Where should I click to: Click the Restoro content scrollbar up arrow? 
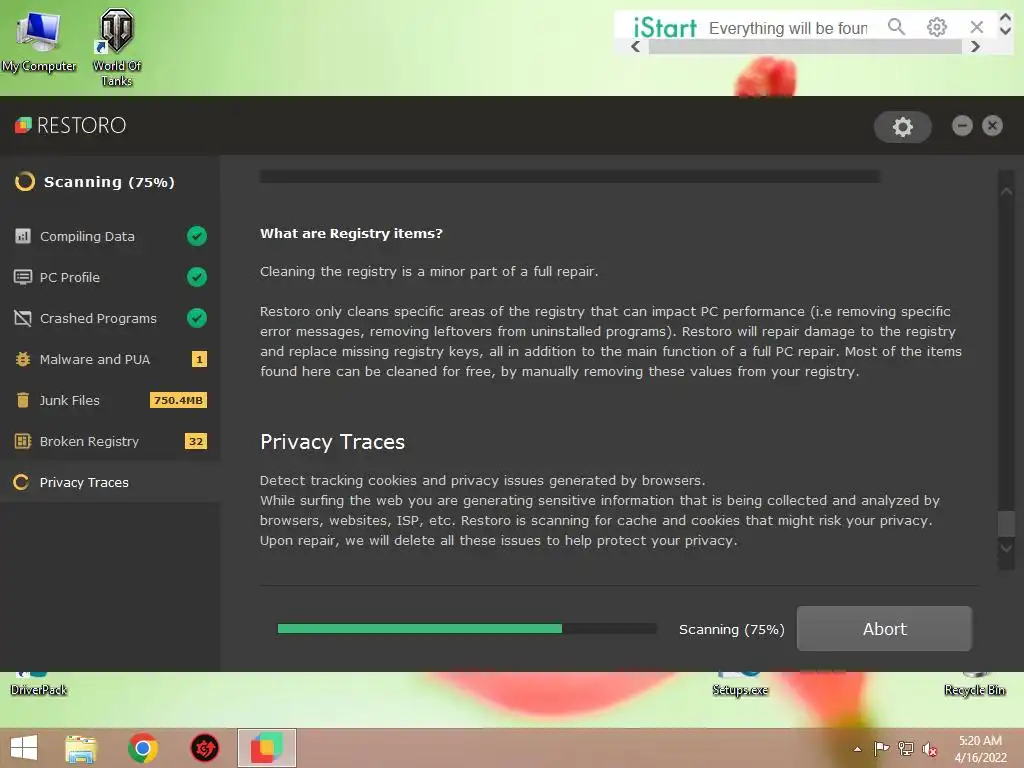pos(1006,191)
